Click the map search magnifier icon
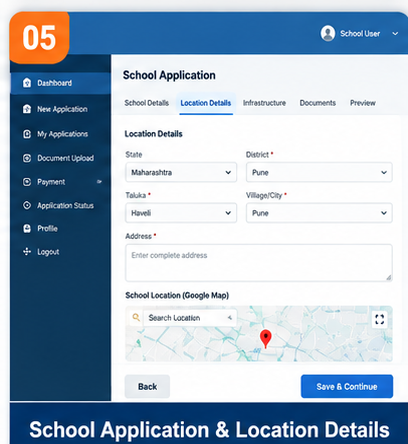Image resolution: width=408 pixels, height=444 pixels. click(136, 317)
